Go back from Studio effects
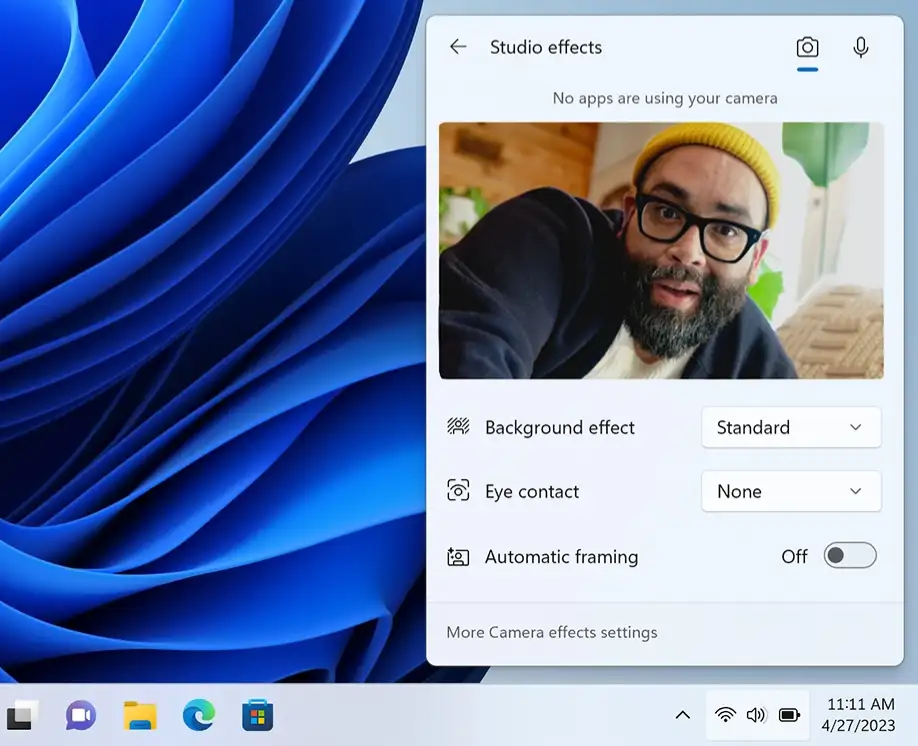918x746 pixels. [458, 47]
